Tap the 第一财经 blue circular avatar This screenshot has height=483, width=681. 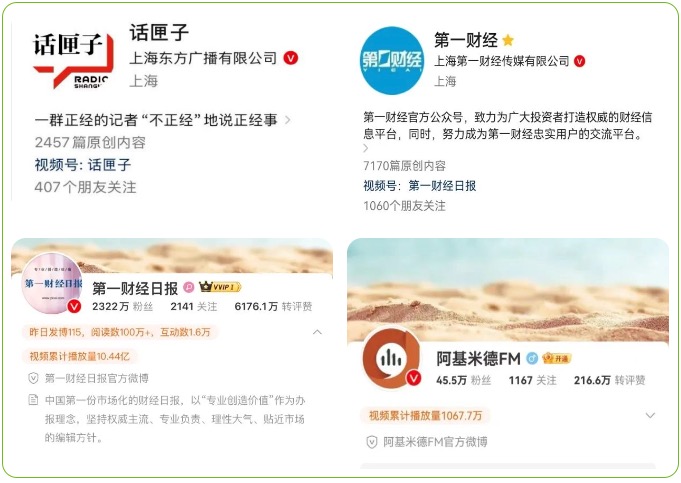coord(392,60)
